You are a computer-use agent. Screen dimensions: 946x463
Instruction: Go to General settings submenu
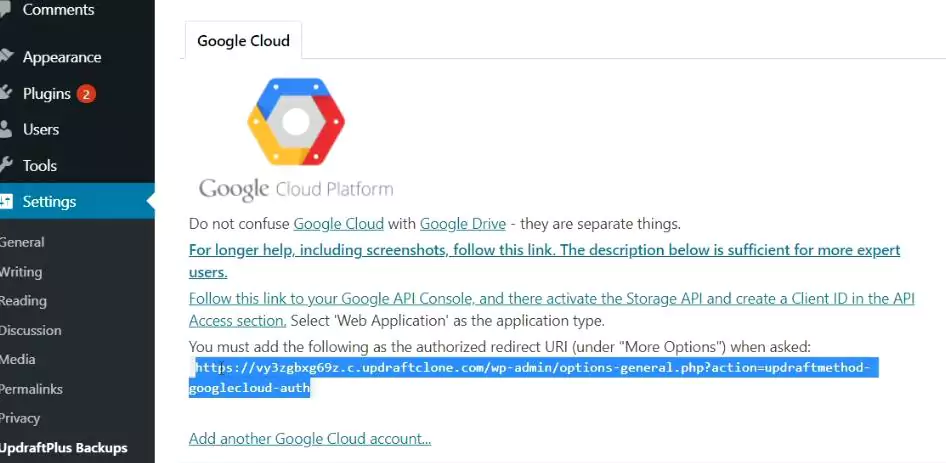[x=22, y=242]
